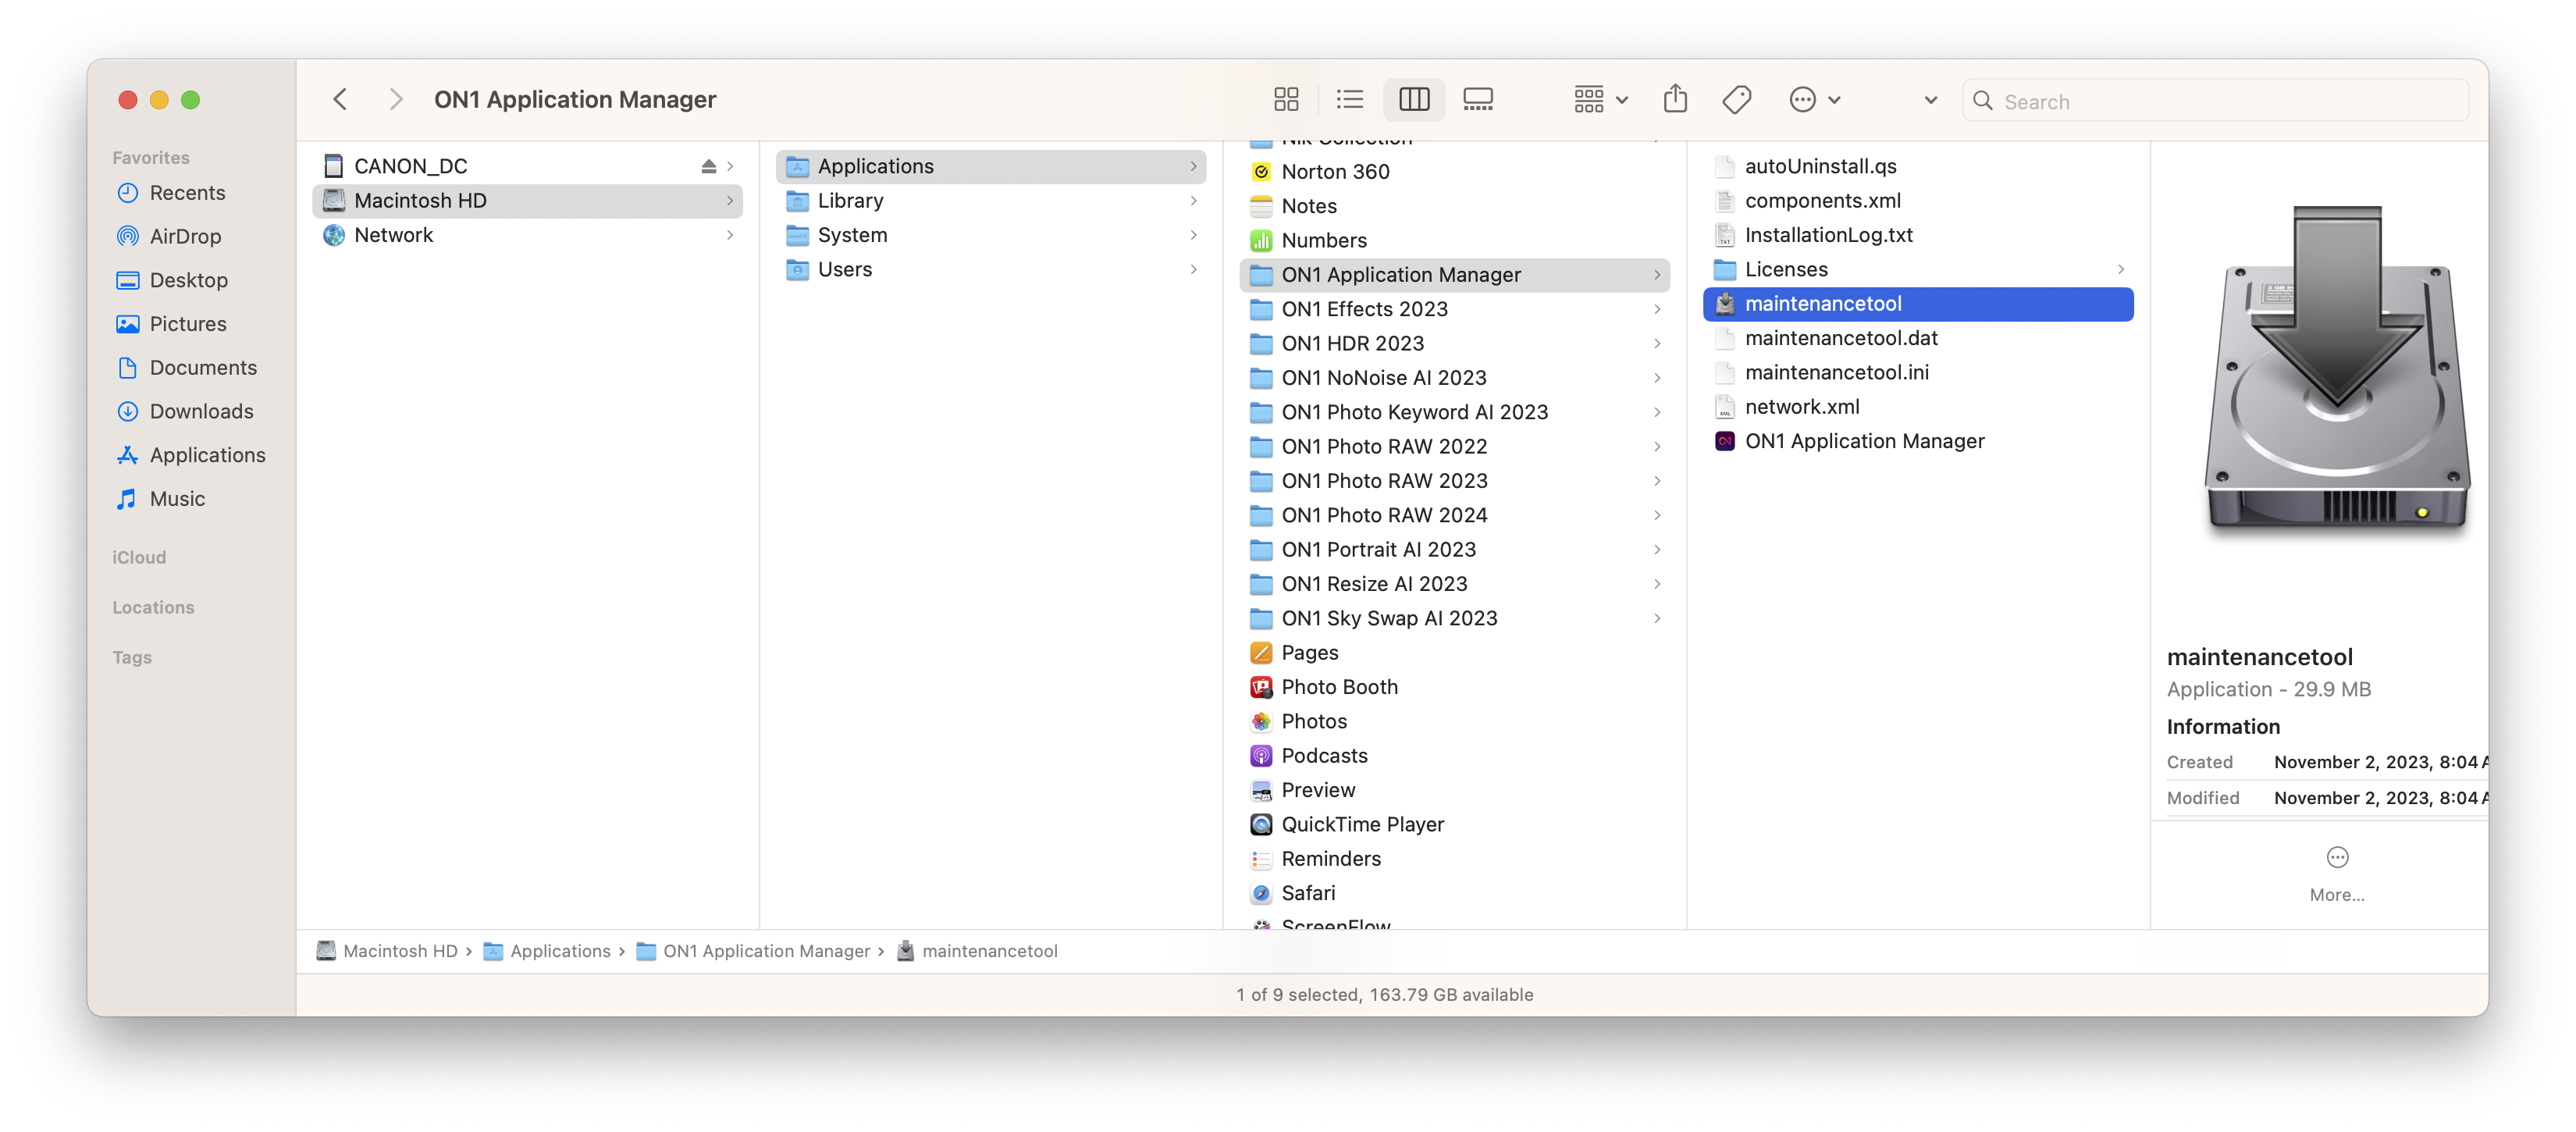Open the group-by options dropdown
2576x1132 pixels.
(x=1600, y=99)
